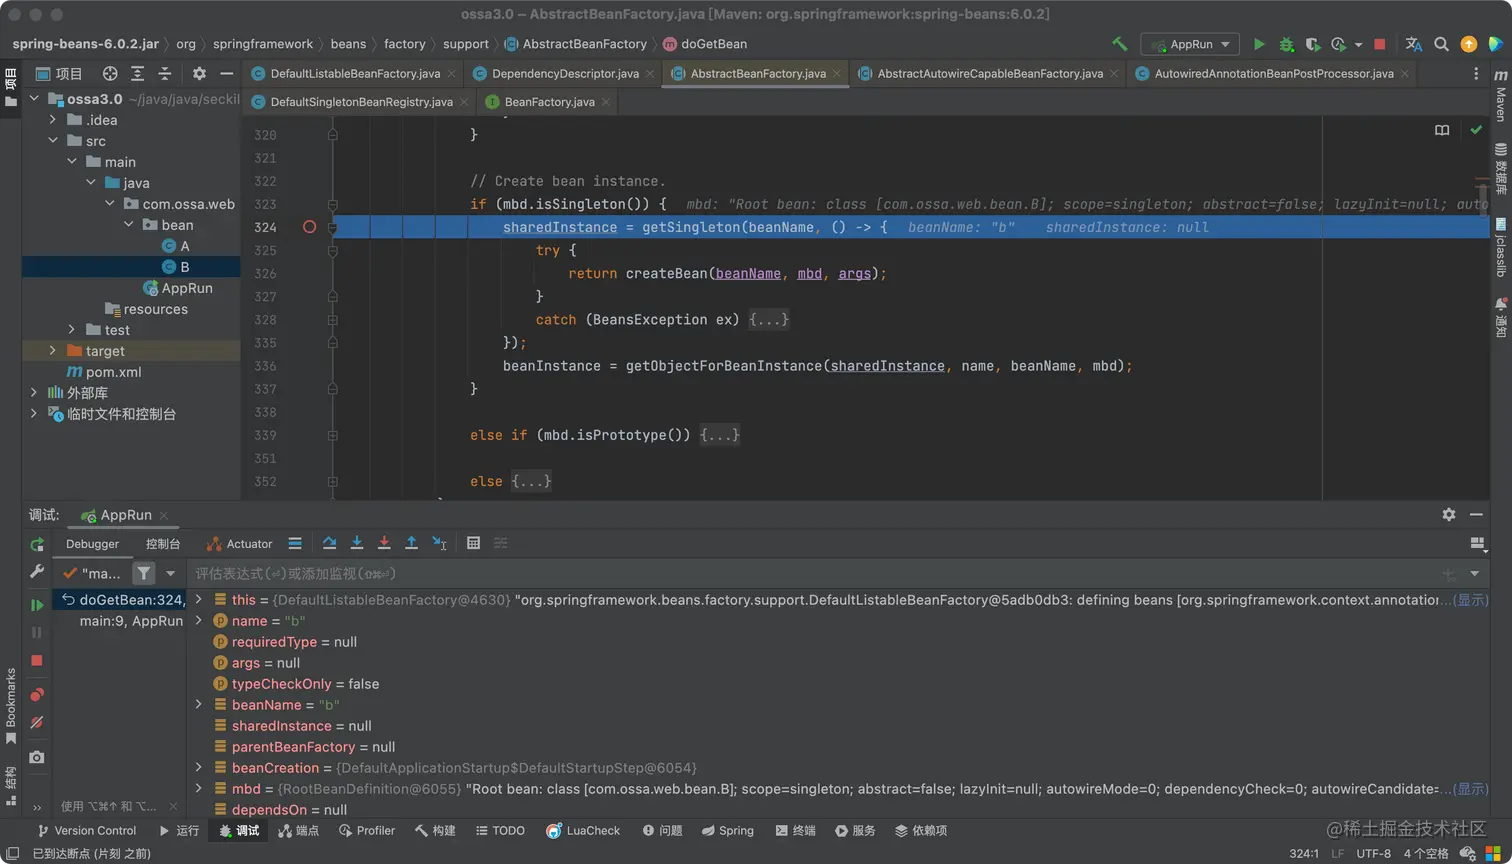Select opened file locator target icon

110,73
